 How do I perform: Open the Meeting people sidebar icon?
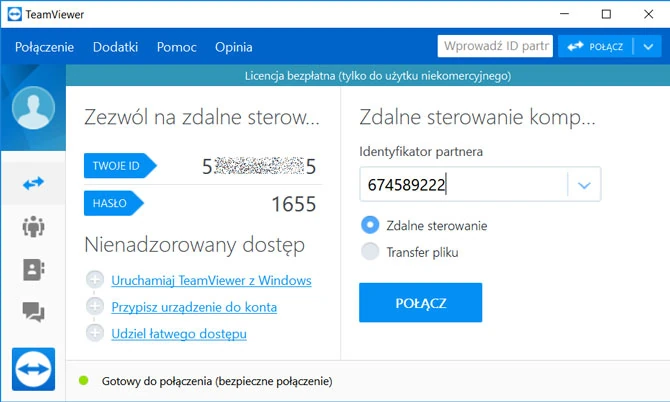tap(33, 226)
